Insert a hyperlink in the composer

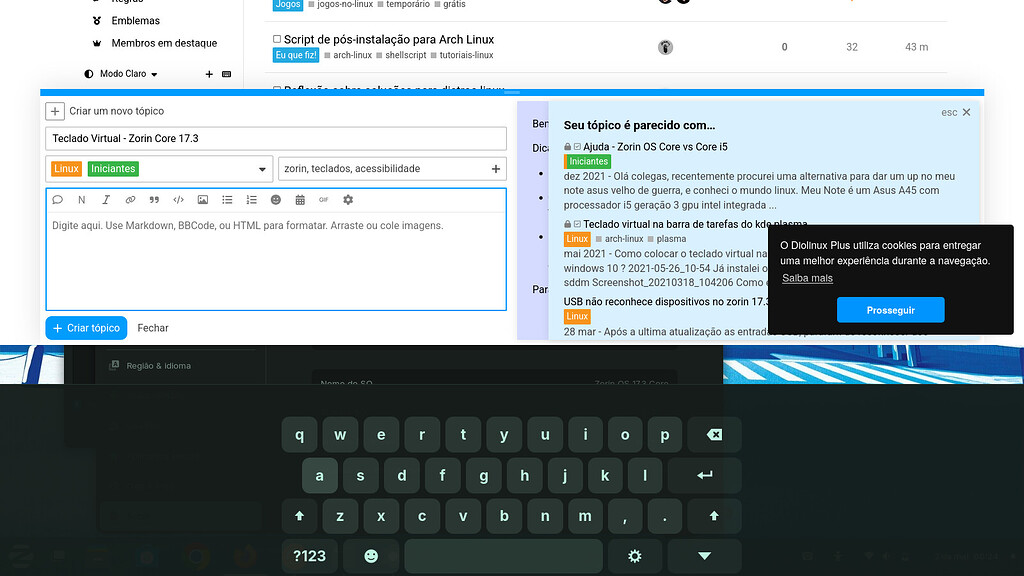click(x=130, y=200)
